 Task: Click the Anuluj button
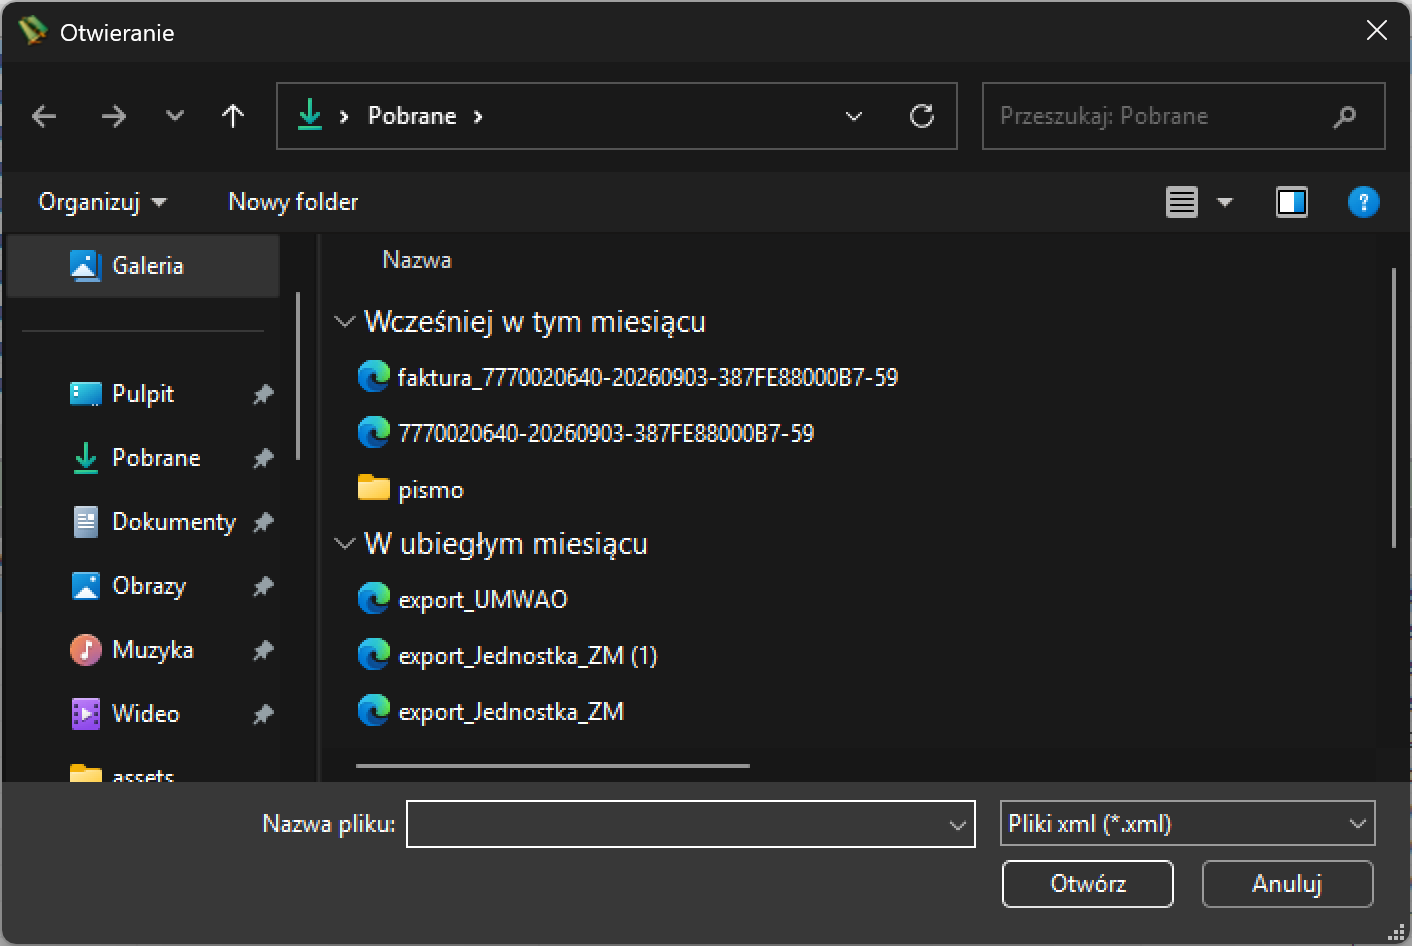[x=1287, y=884]
